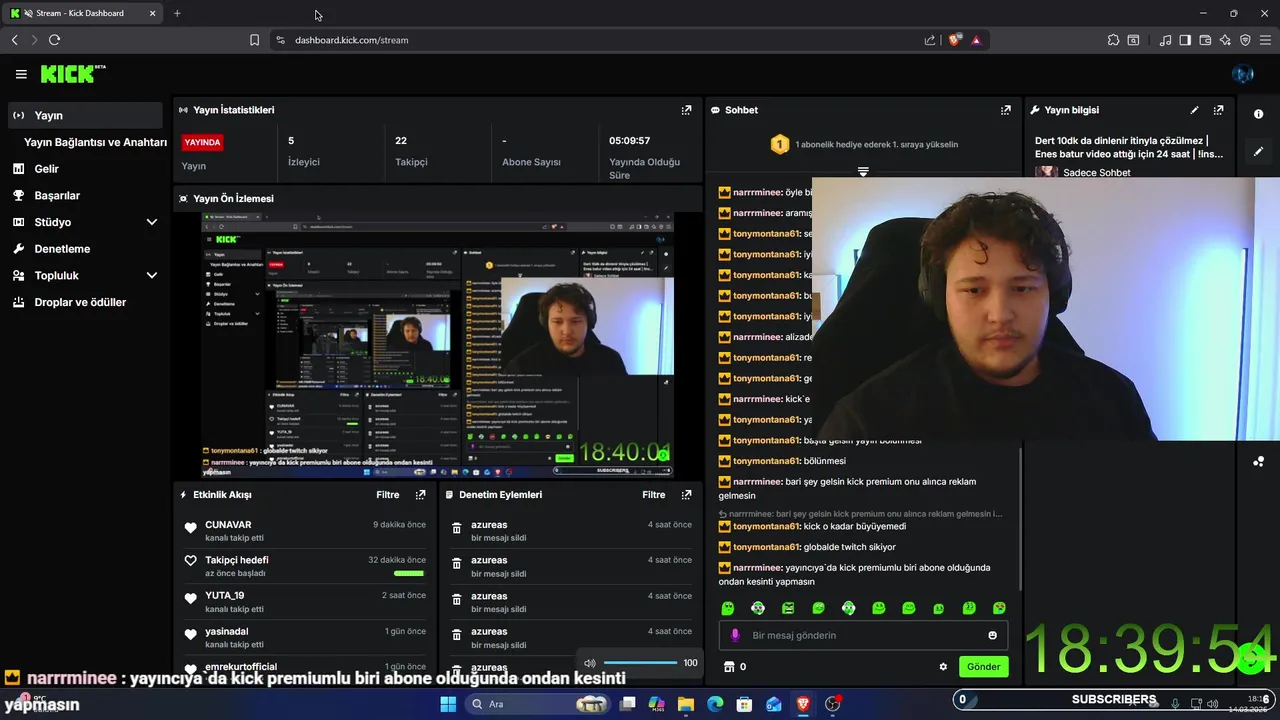Mute the preview speaker icon
The height and width of the screenshot is (720, 1280).
pos(590,663)
